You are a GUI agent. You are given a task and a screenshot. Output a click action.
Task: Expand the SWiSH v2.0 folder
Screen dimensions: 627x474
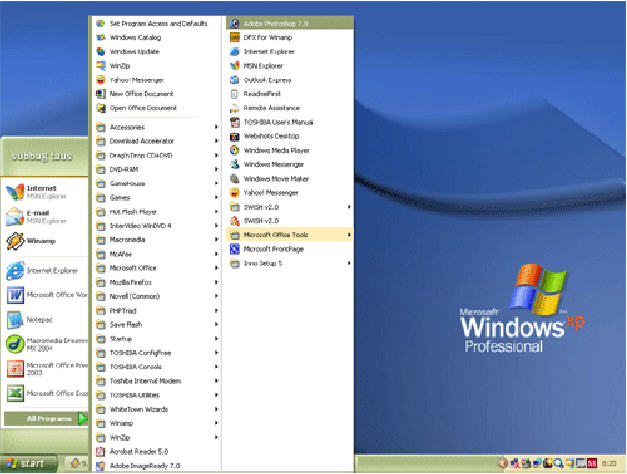(x=290, y=207)
